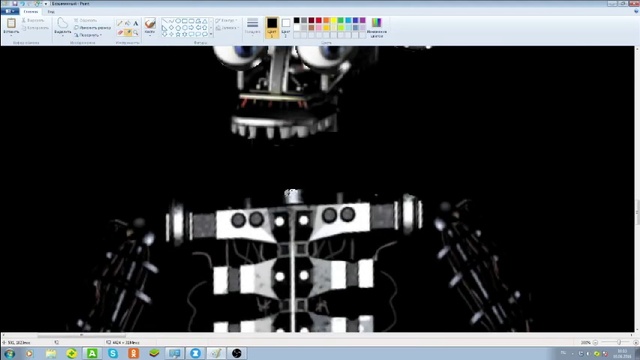Click the Cut (Вырезать) button

33,20
